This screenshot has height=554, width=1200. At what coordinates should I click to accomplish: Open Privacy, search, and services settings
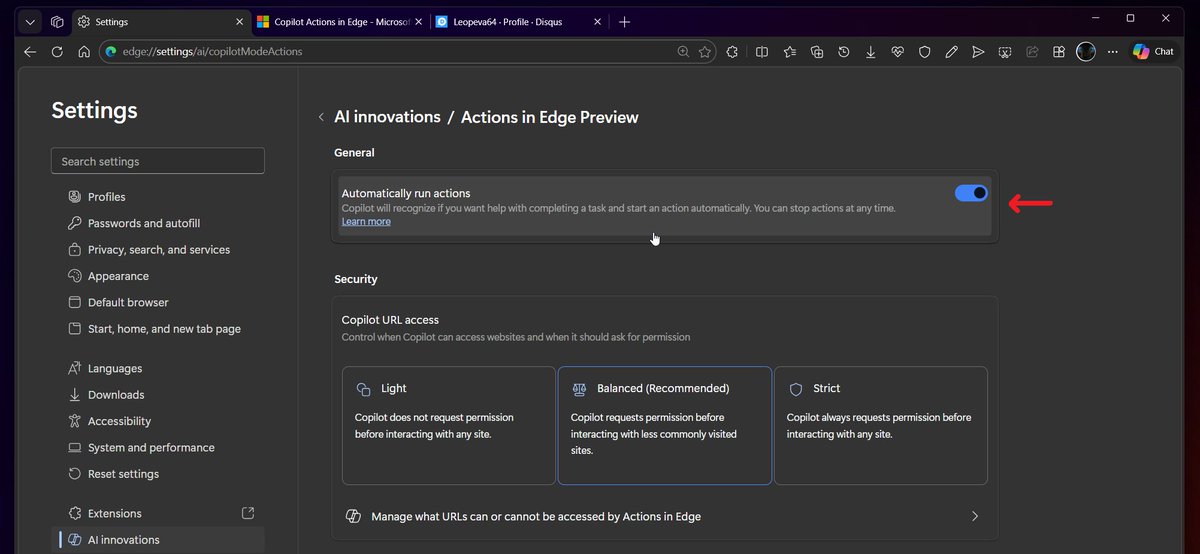click(x=158, y=250)
